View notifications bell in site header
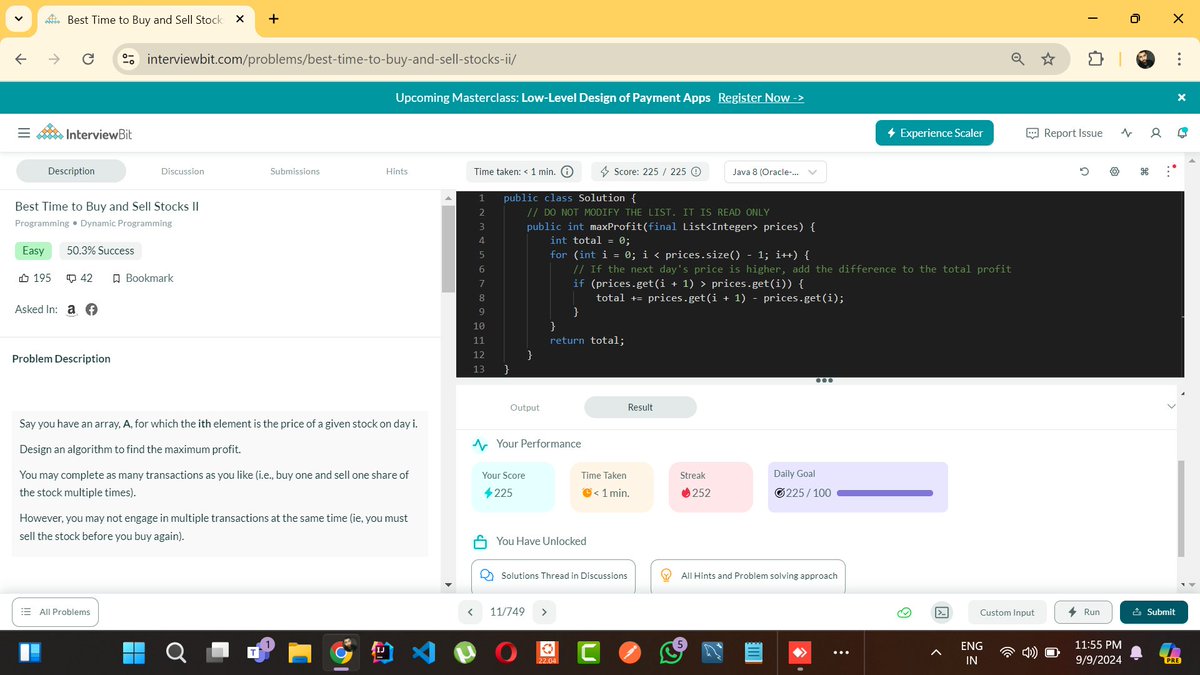Image resolution: width=1200 pixels, height=675 pixels. 1181,133
